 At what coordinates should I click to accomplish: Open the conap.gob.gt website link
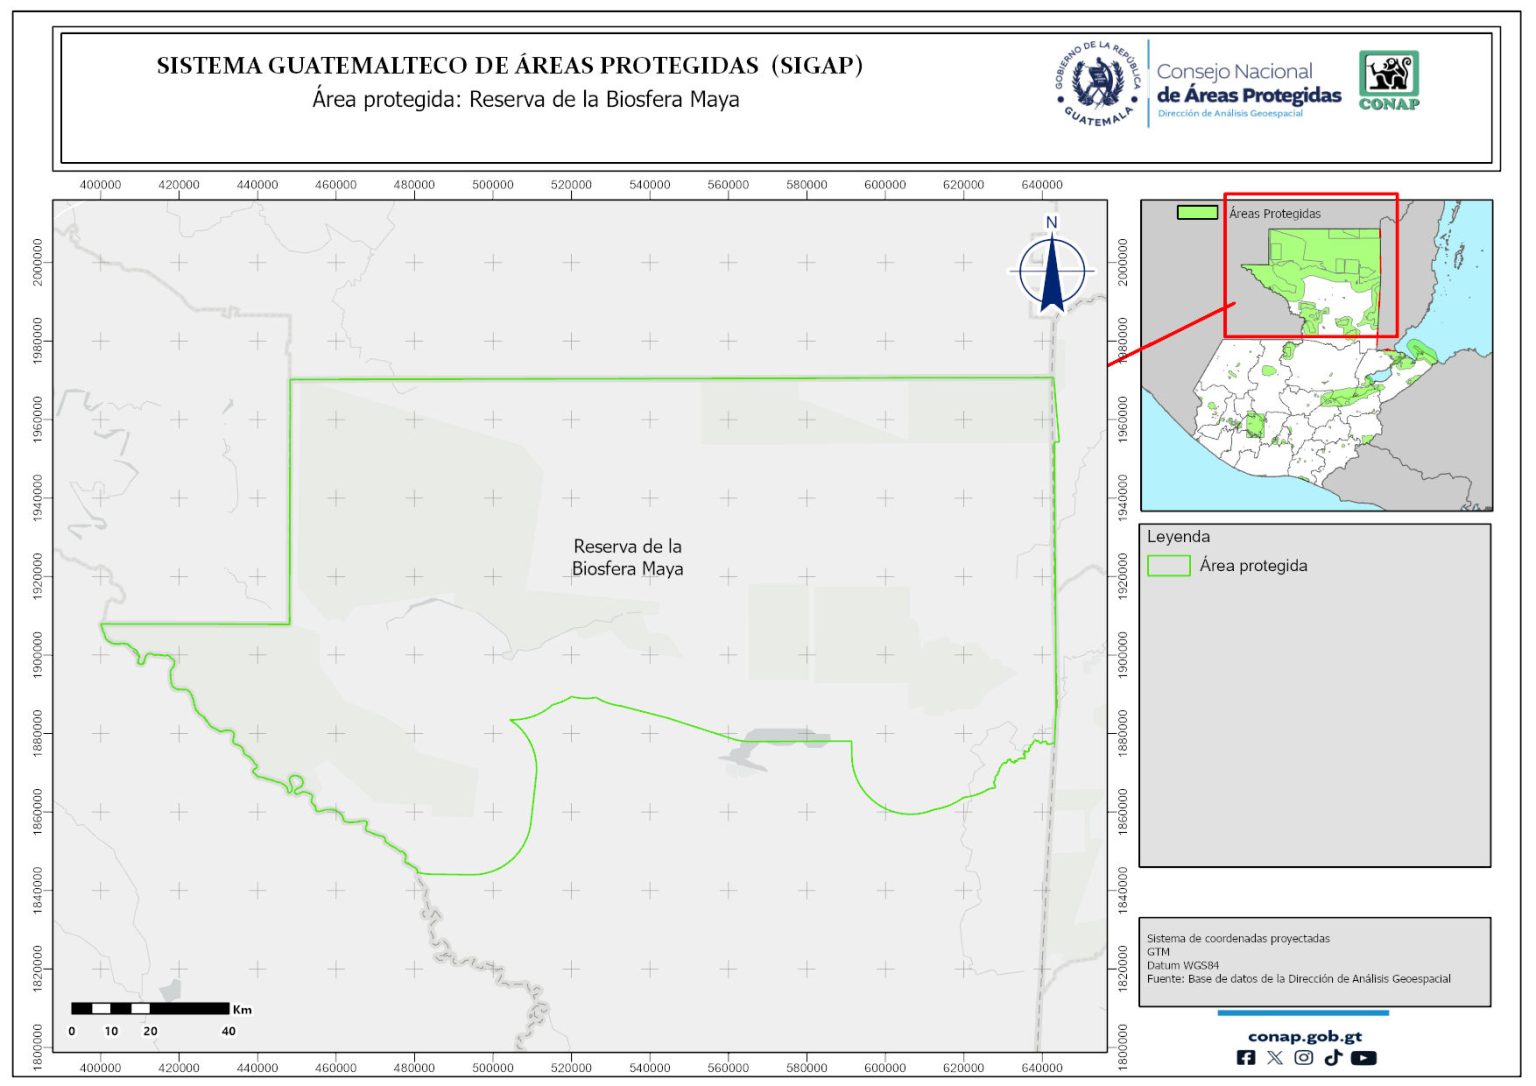pyautogui.click(x=1304, y=1036)
